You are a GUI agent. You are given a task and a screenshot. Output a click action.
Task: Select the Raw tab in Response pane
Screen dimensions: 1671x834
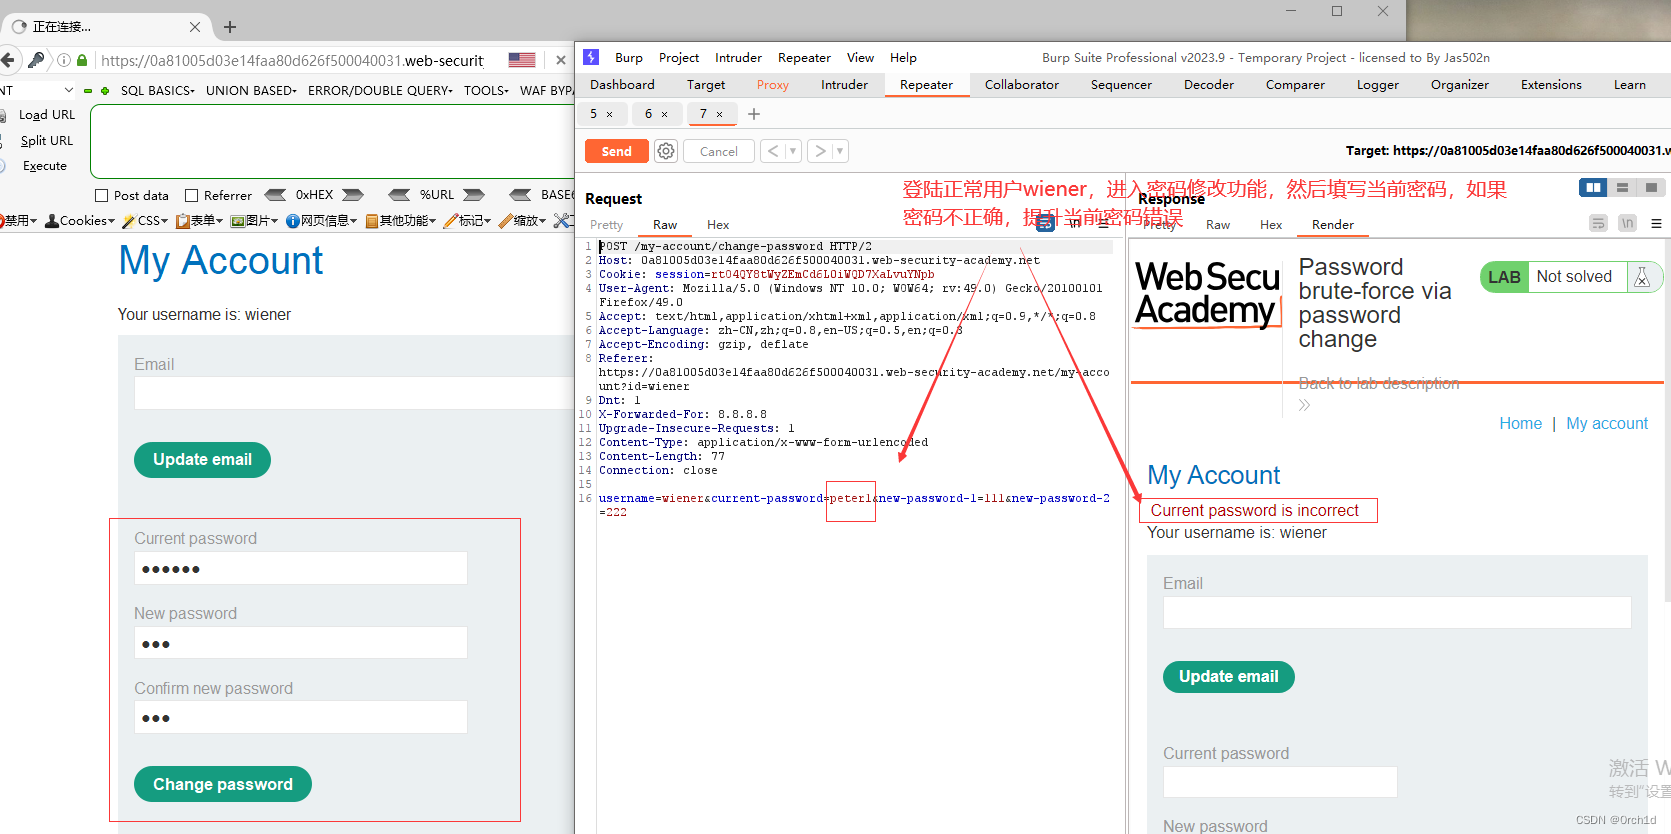(1218, 225)
